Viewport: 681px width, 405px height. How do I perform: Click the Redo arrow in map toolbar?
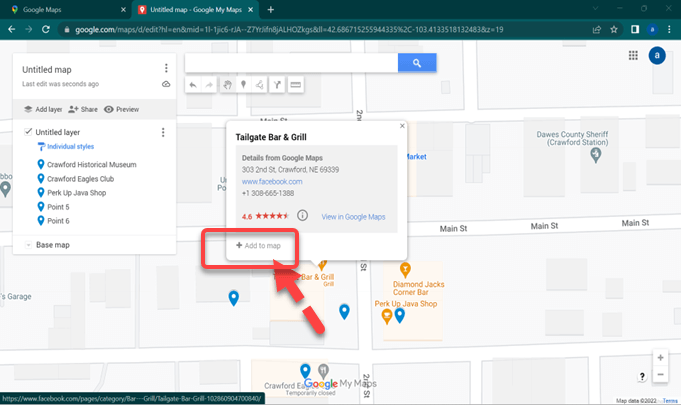coord(209,85)
